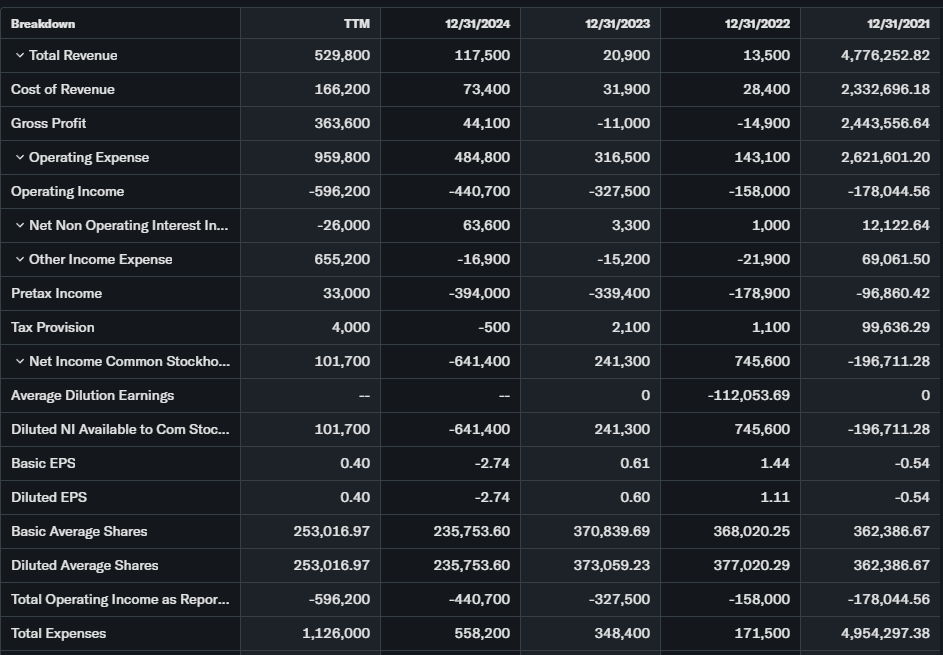The height and width of the screenshot is (655, 943).
Task: Click the Total Expenses TTM value 1,126,000
Action: pyautogui.click(x=336, y=633)
